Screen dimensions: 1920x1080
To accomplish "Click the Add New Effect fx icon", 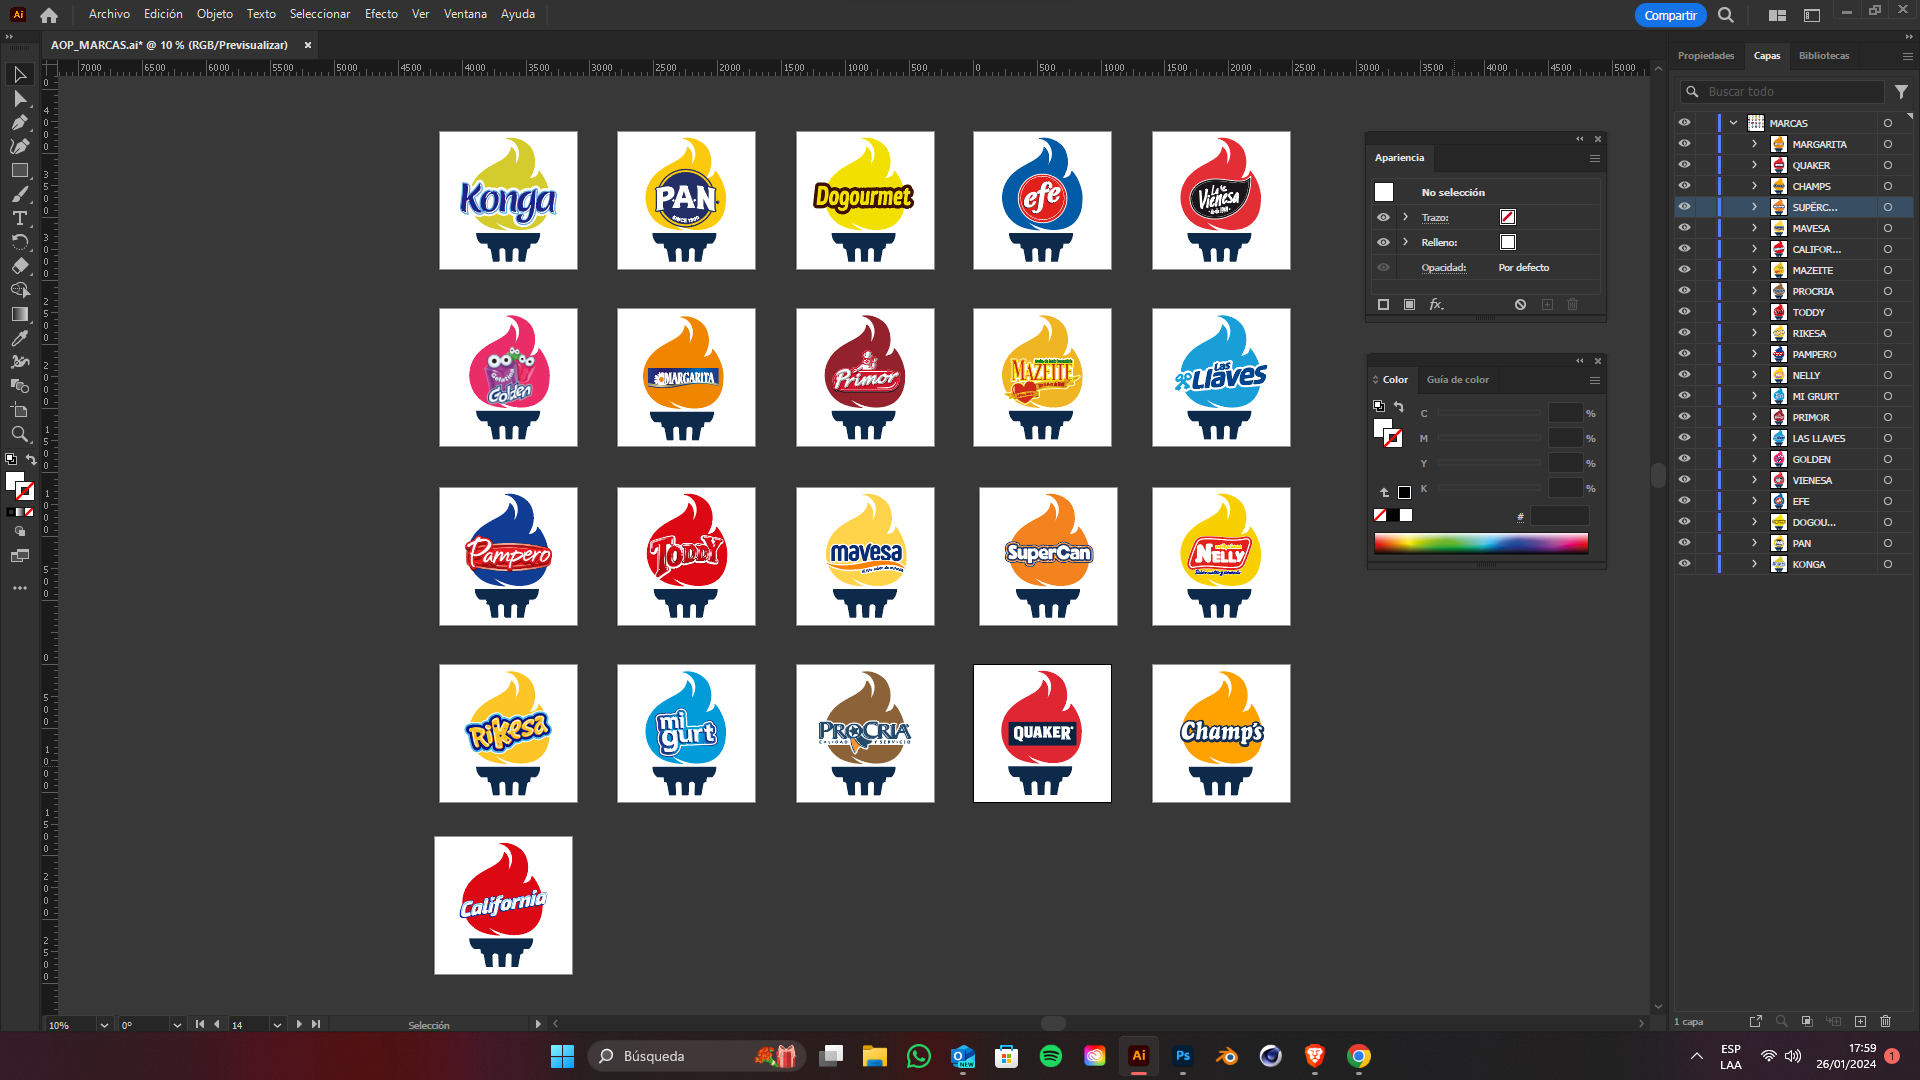I will [x=1436, y=304].
